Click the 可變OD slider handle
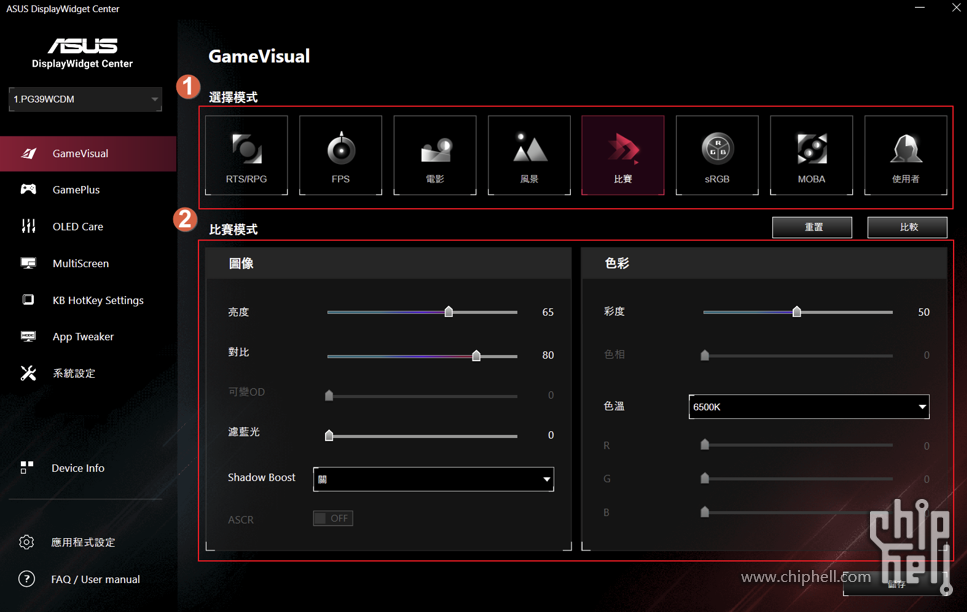 [x=329, y=395]
